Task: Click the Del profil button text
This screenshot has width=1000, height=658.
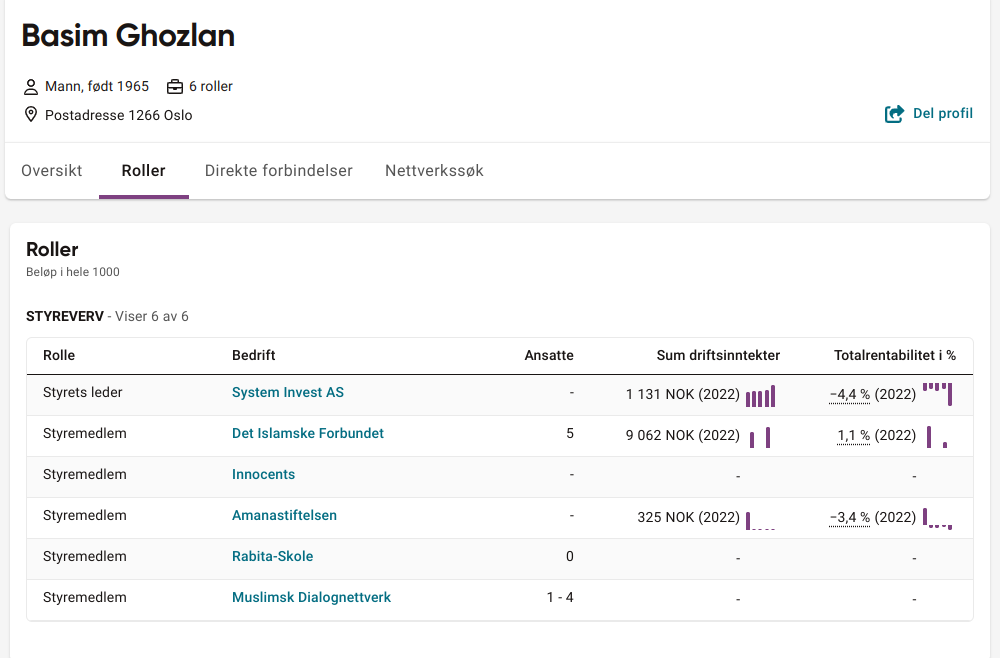Action: click(x=942, y=114)
